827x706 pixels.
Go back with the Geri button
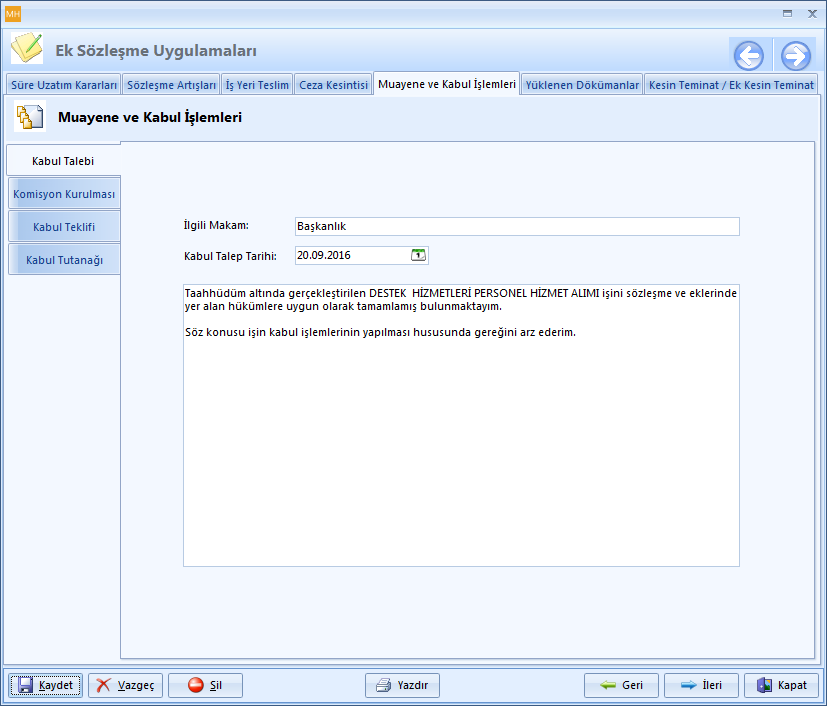coord(621,685)
